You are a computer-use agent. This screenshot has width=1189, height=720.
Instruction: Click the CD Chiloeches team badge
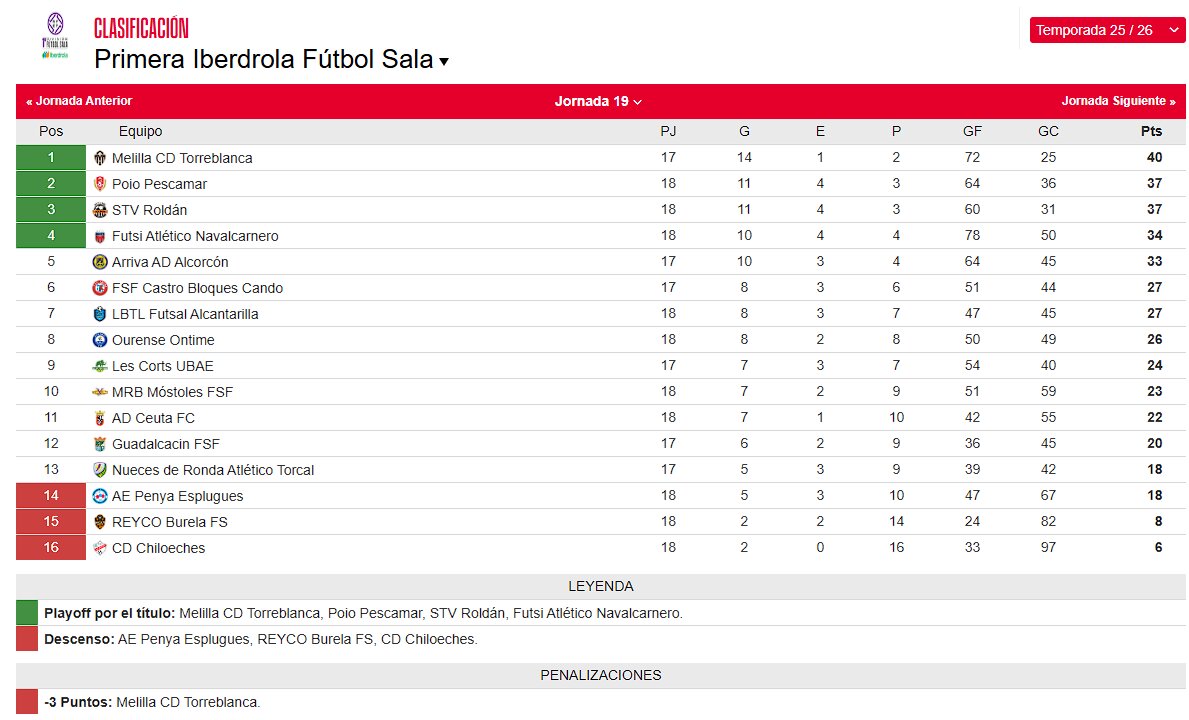[100, 547]
